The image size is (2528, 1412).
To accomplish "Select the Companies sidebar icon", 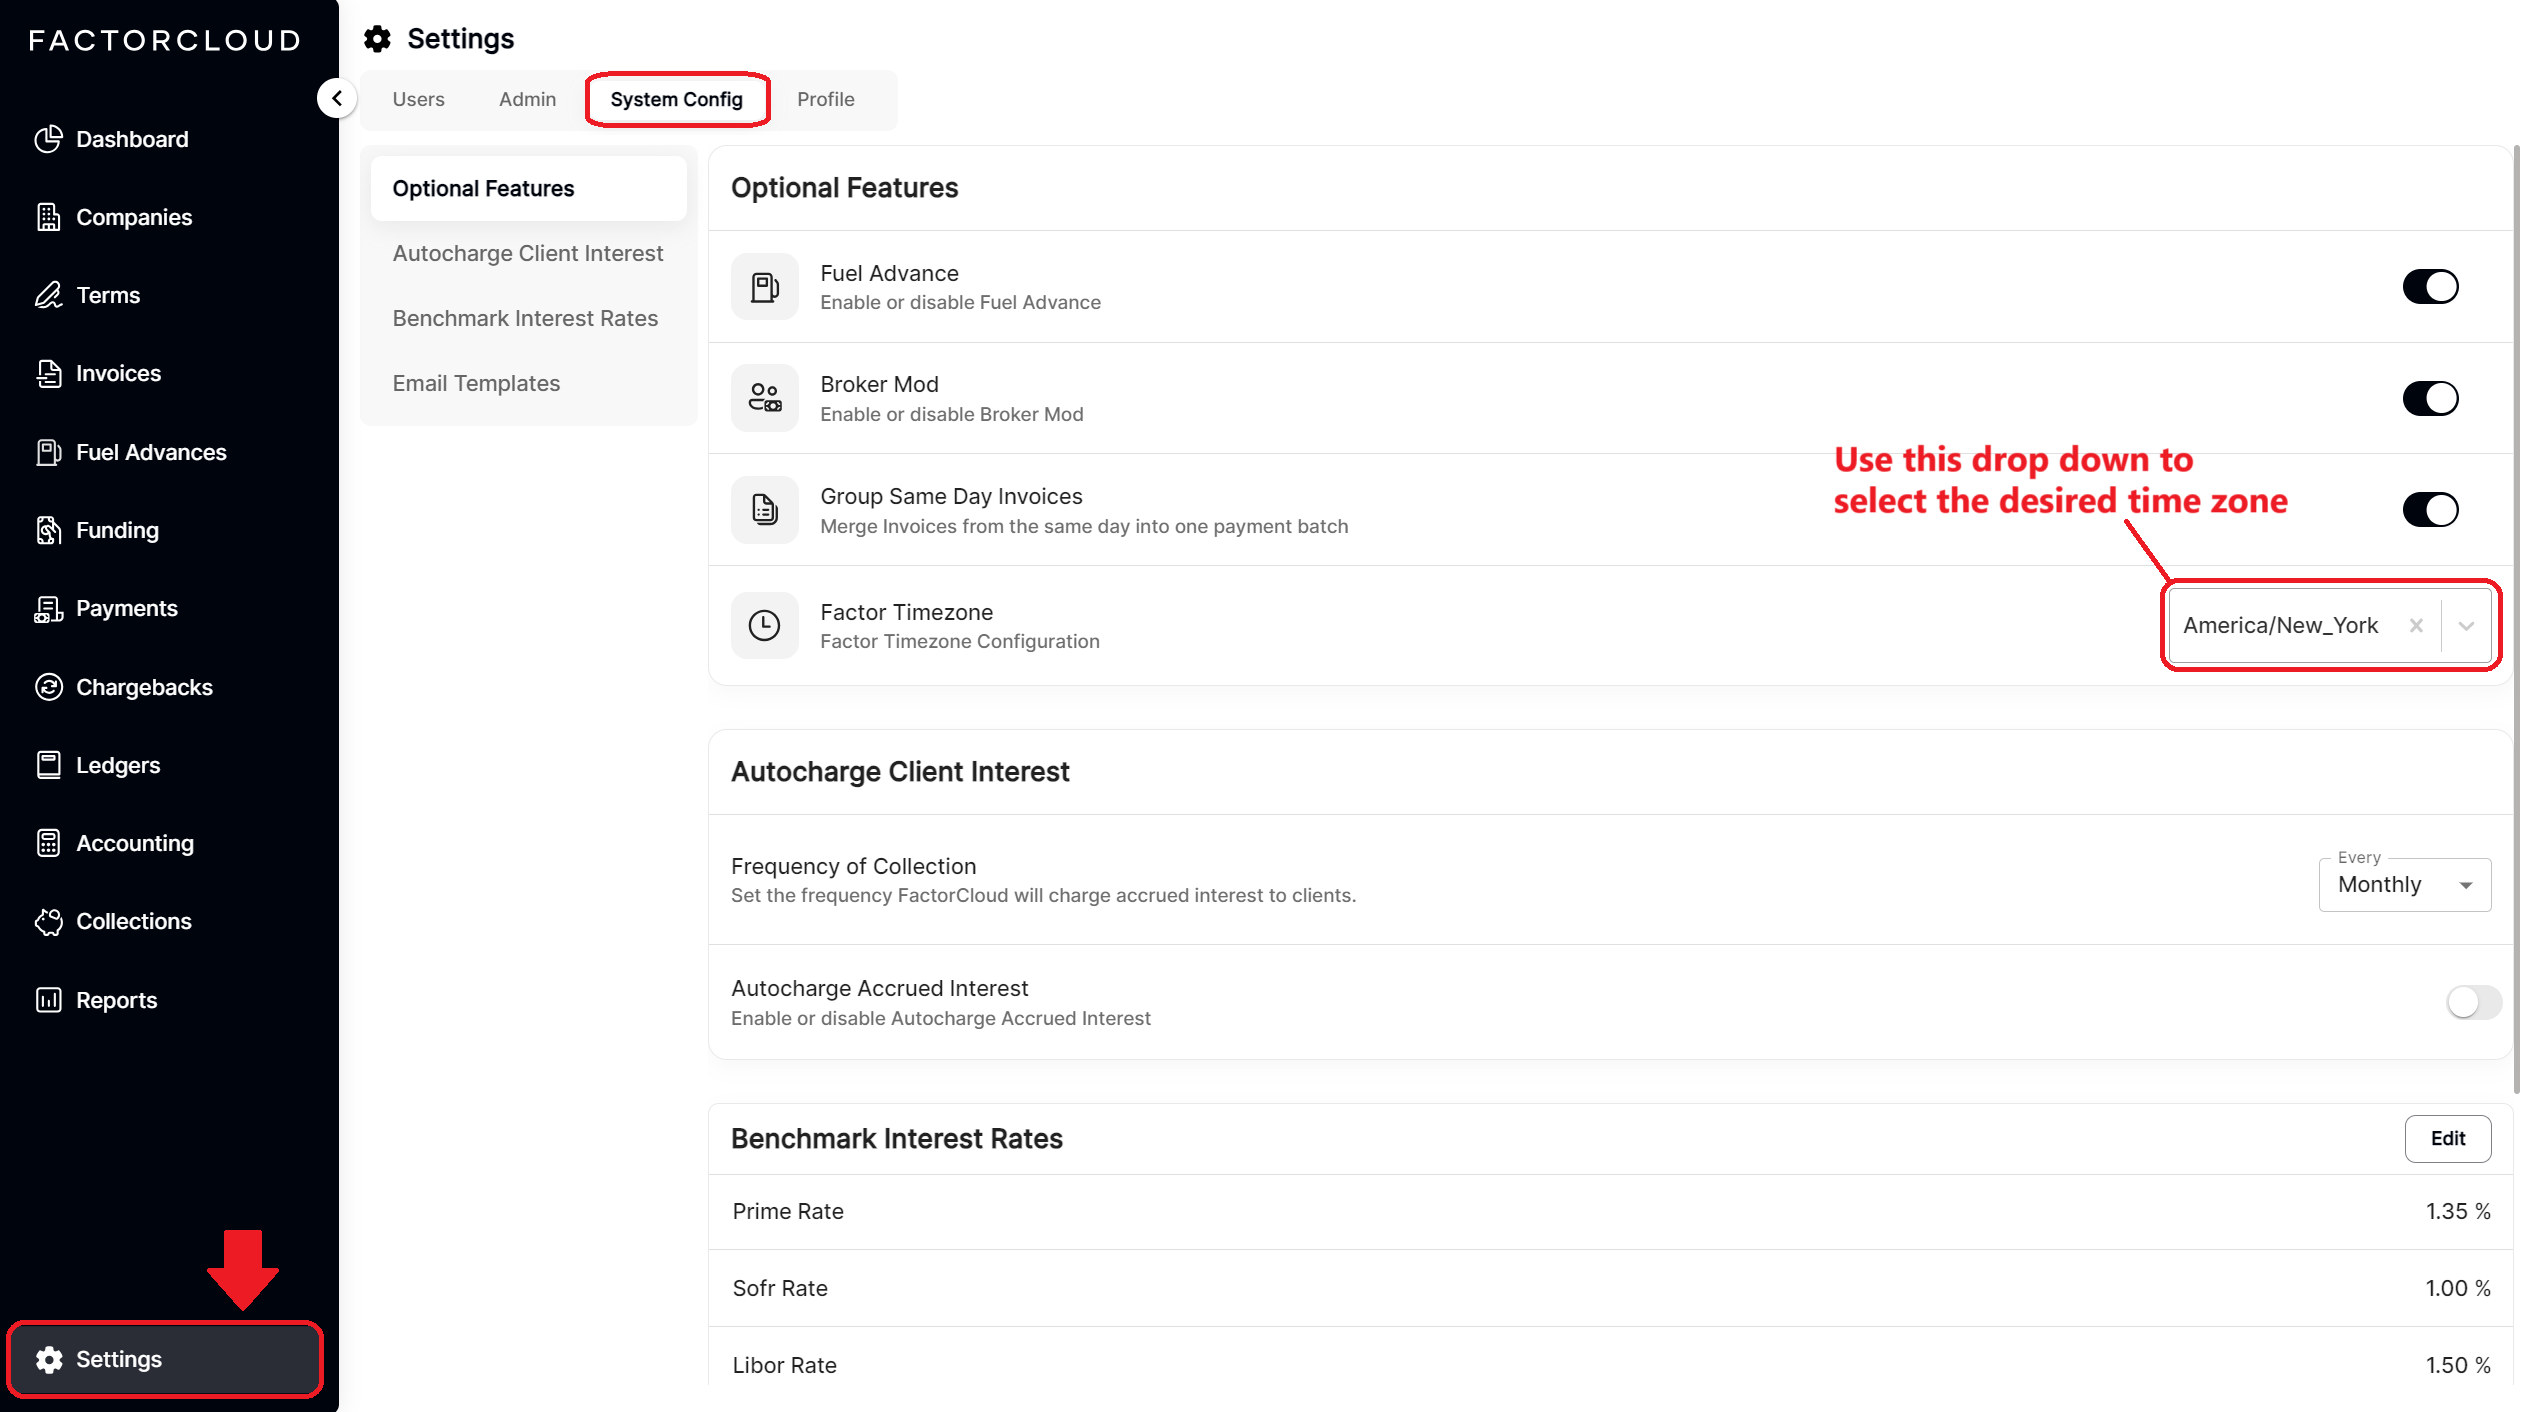I will 49,217.
